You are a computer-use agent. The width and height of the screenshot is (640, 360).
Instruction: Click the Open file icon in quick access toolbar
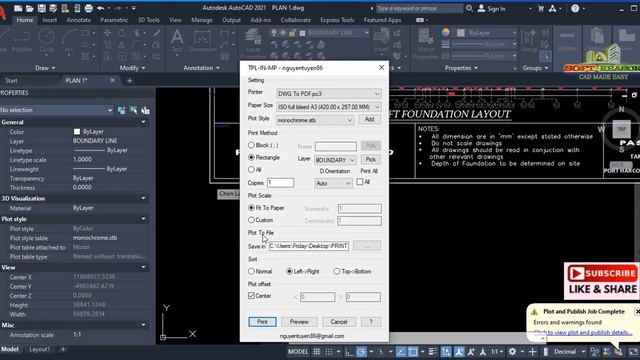[x=29, y=8]
